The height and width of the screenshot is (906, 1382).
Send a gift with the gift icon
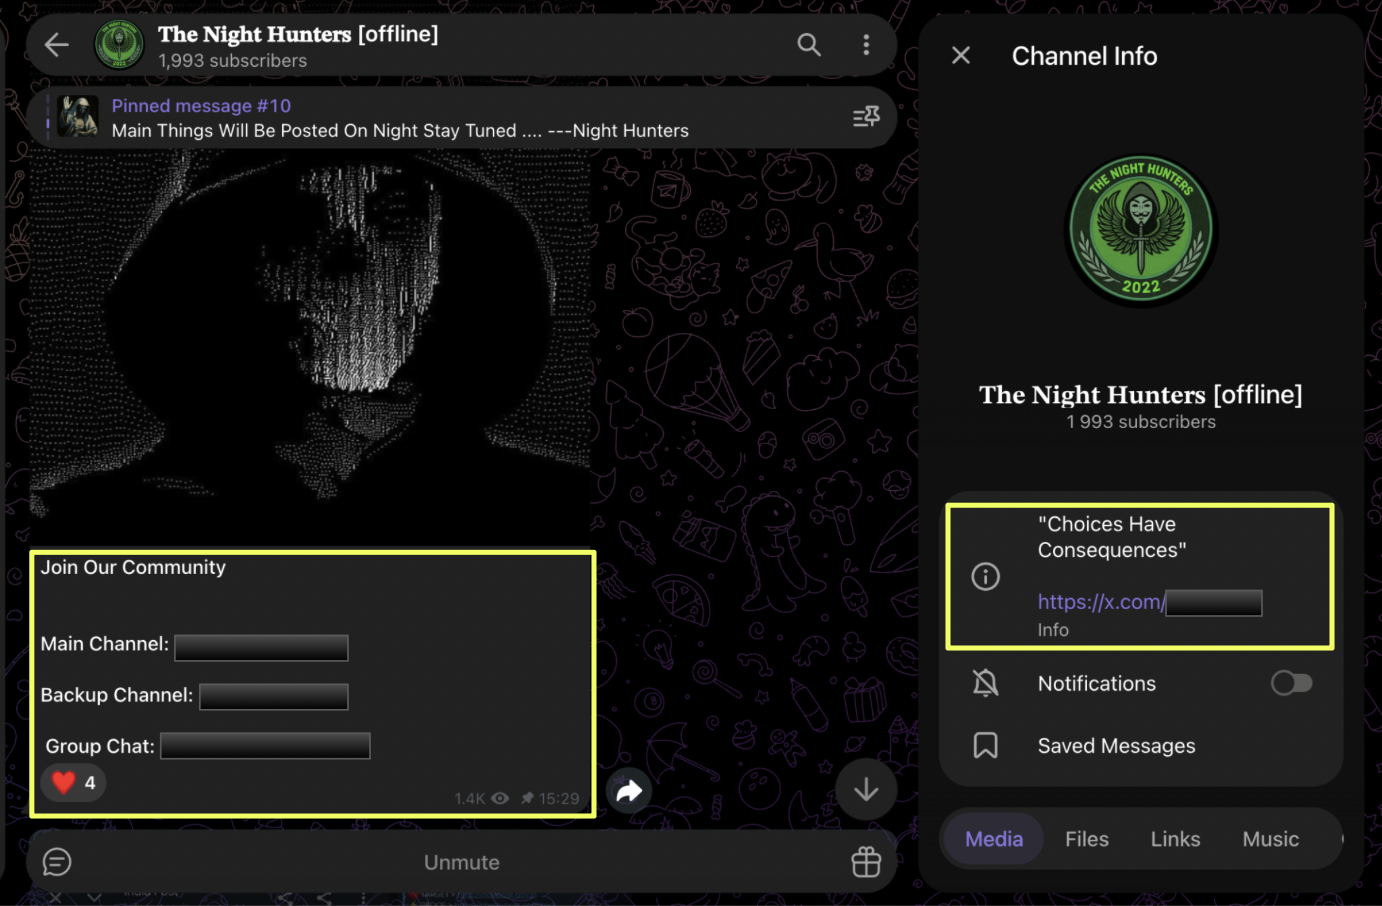(866, 861)
